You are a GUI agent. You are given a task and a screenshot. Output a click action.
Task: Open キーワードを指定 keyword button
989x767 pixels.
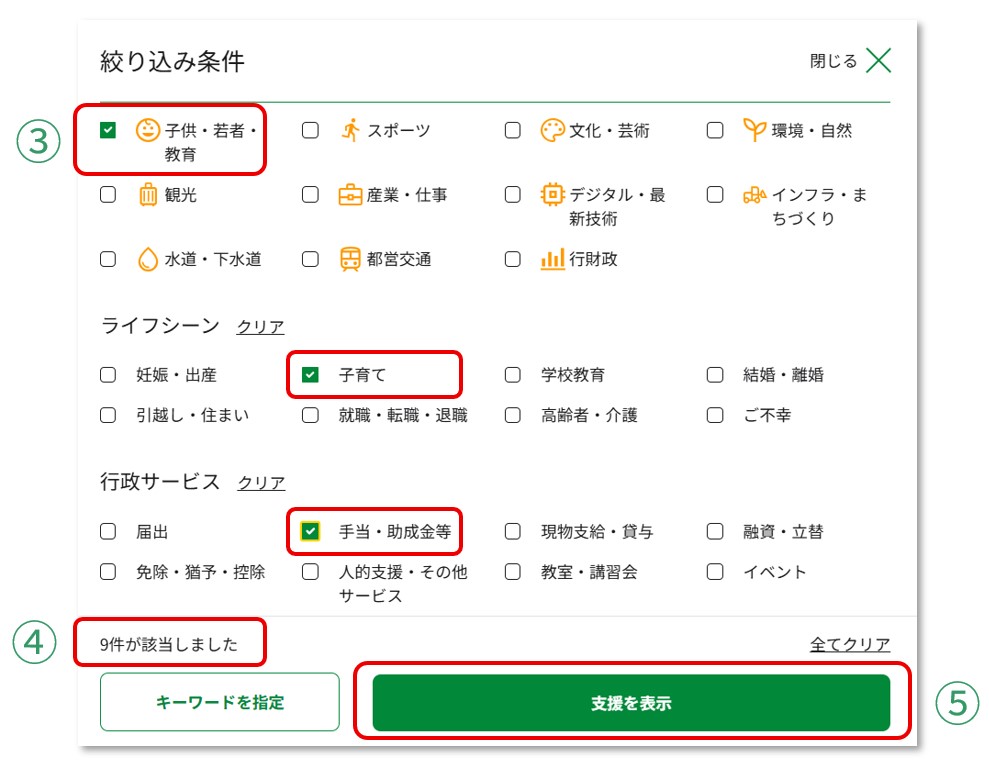(x=220, y=702)
